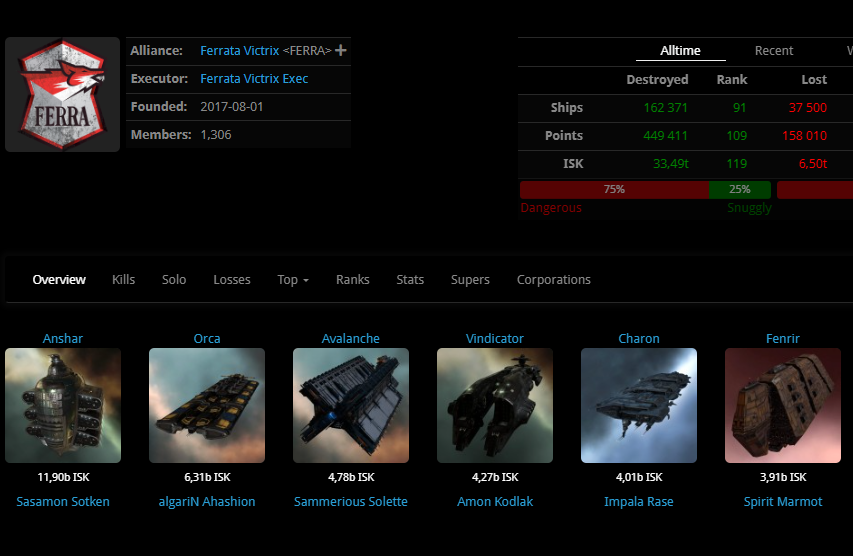Switch to the Kills tab
This screenshot has width=853, height=556.
[x=124, y=280]
